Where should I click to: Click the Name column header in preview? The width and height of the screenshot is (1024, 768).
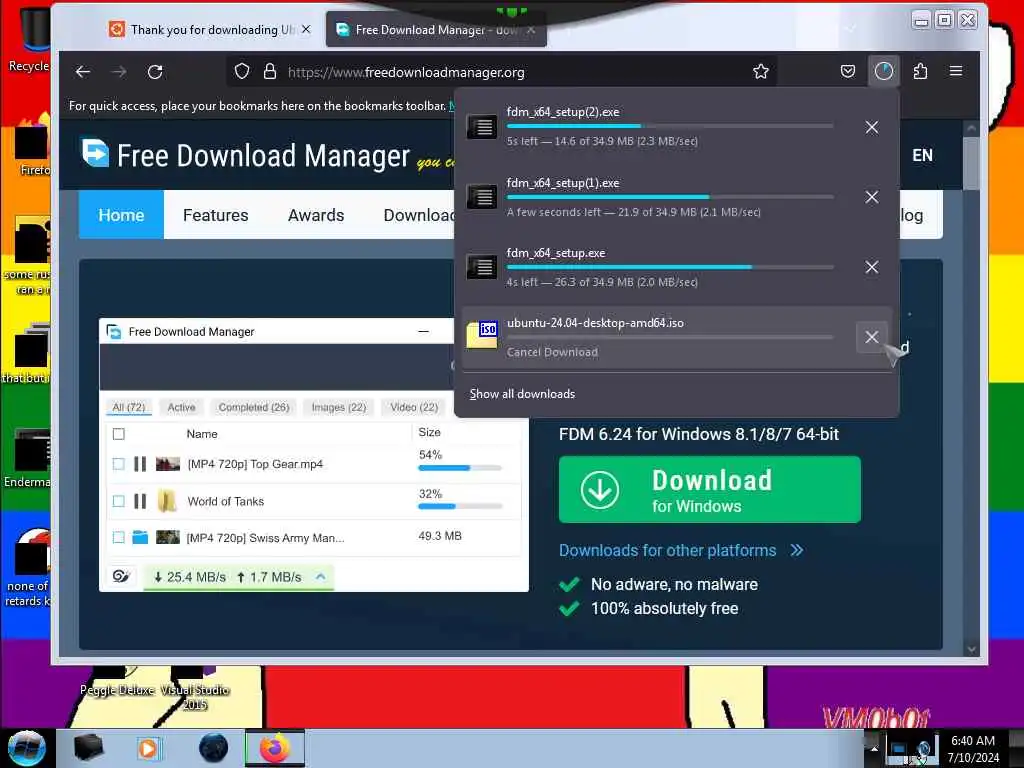point(202,434)
